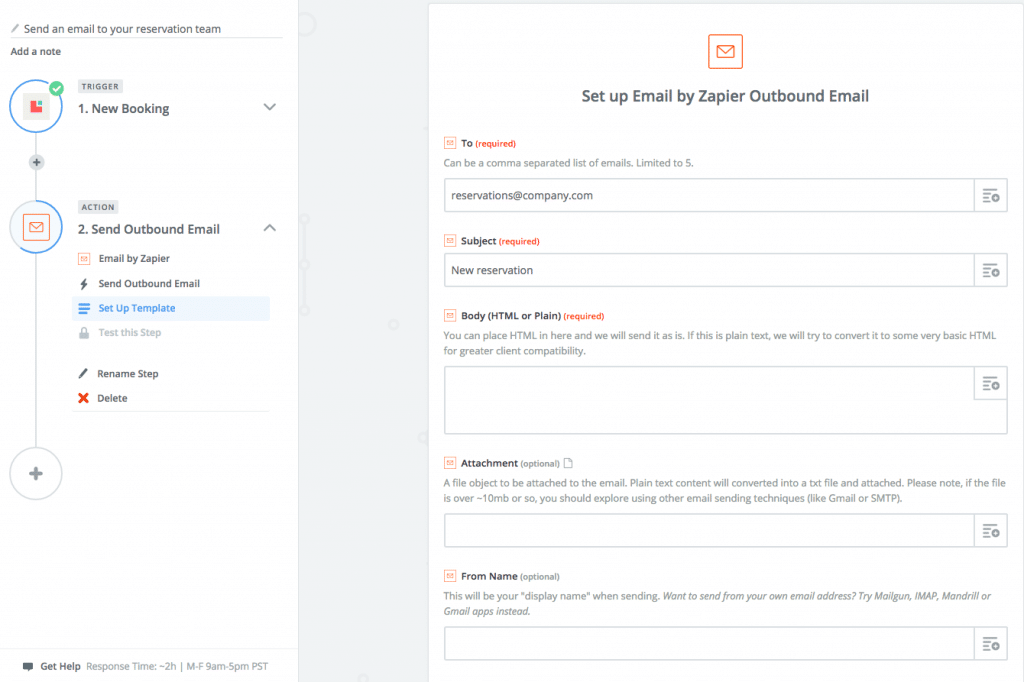Screen dimensions: 1024x682
Task: Click the small envelope icon beside To label
Action: tap(450, 142)
